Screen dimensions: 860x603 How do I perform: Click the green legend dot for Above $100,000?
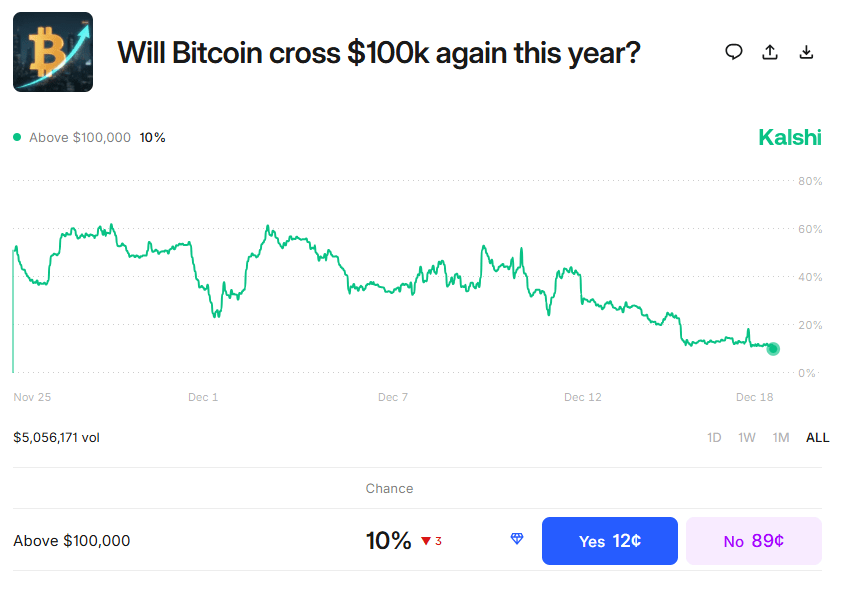(17, 137)
